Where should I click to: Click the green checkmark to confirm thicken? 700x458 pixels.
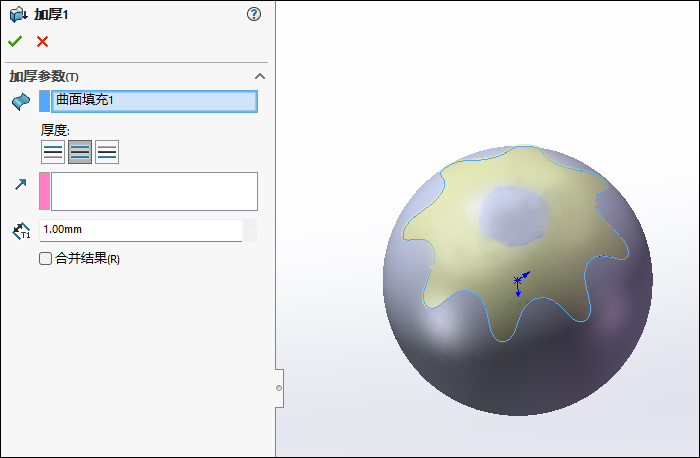coord(15,41)
